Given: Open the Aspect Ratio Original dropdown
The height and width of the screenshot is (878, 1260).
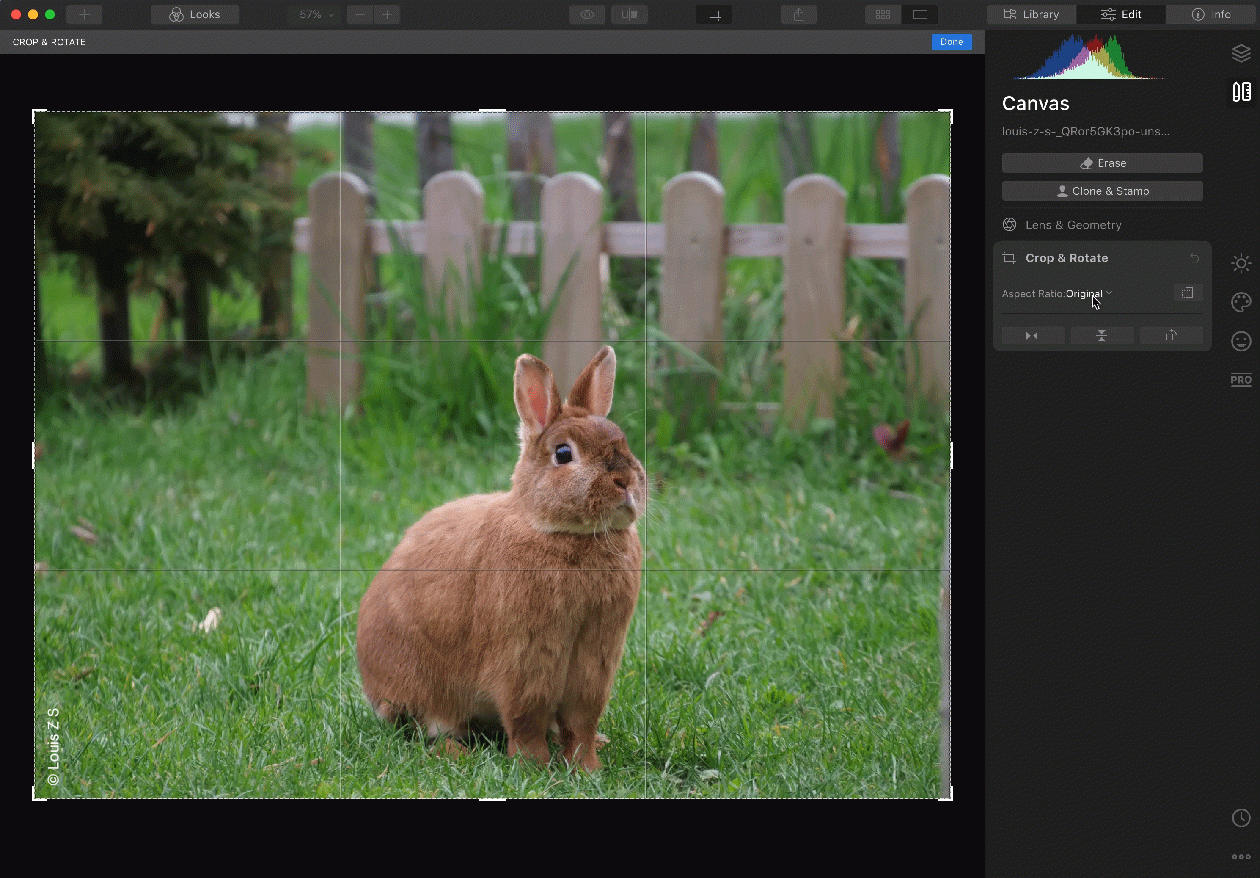Looking at the screenshot, I should click(1088, 293).
